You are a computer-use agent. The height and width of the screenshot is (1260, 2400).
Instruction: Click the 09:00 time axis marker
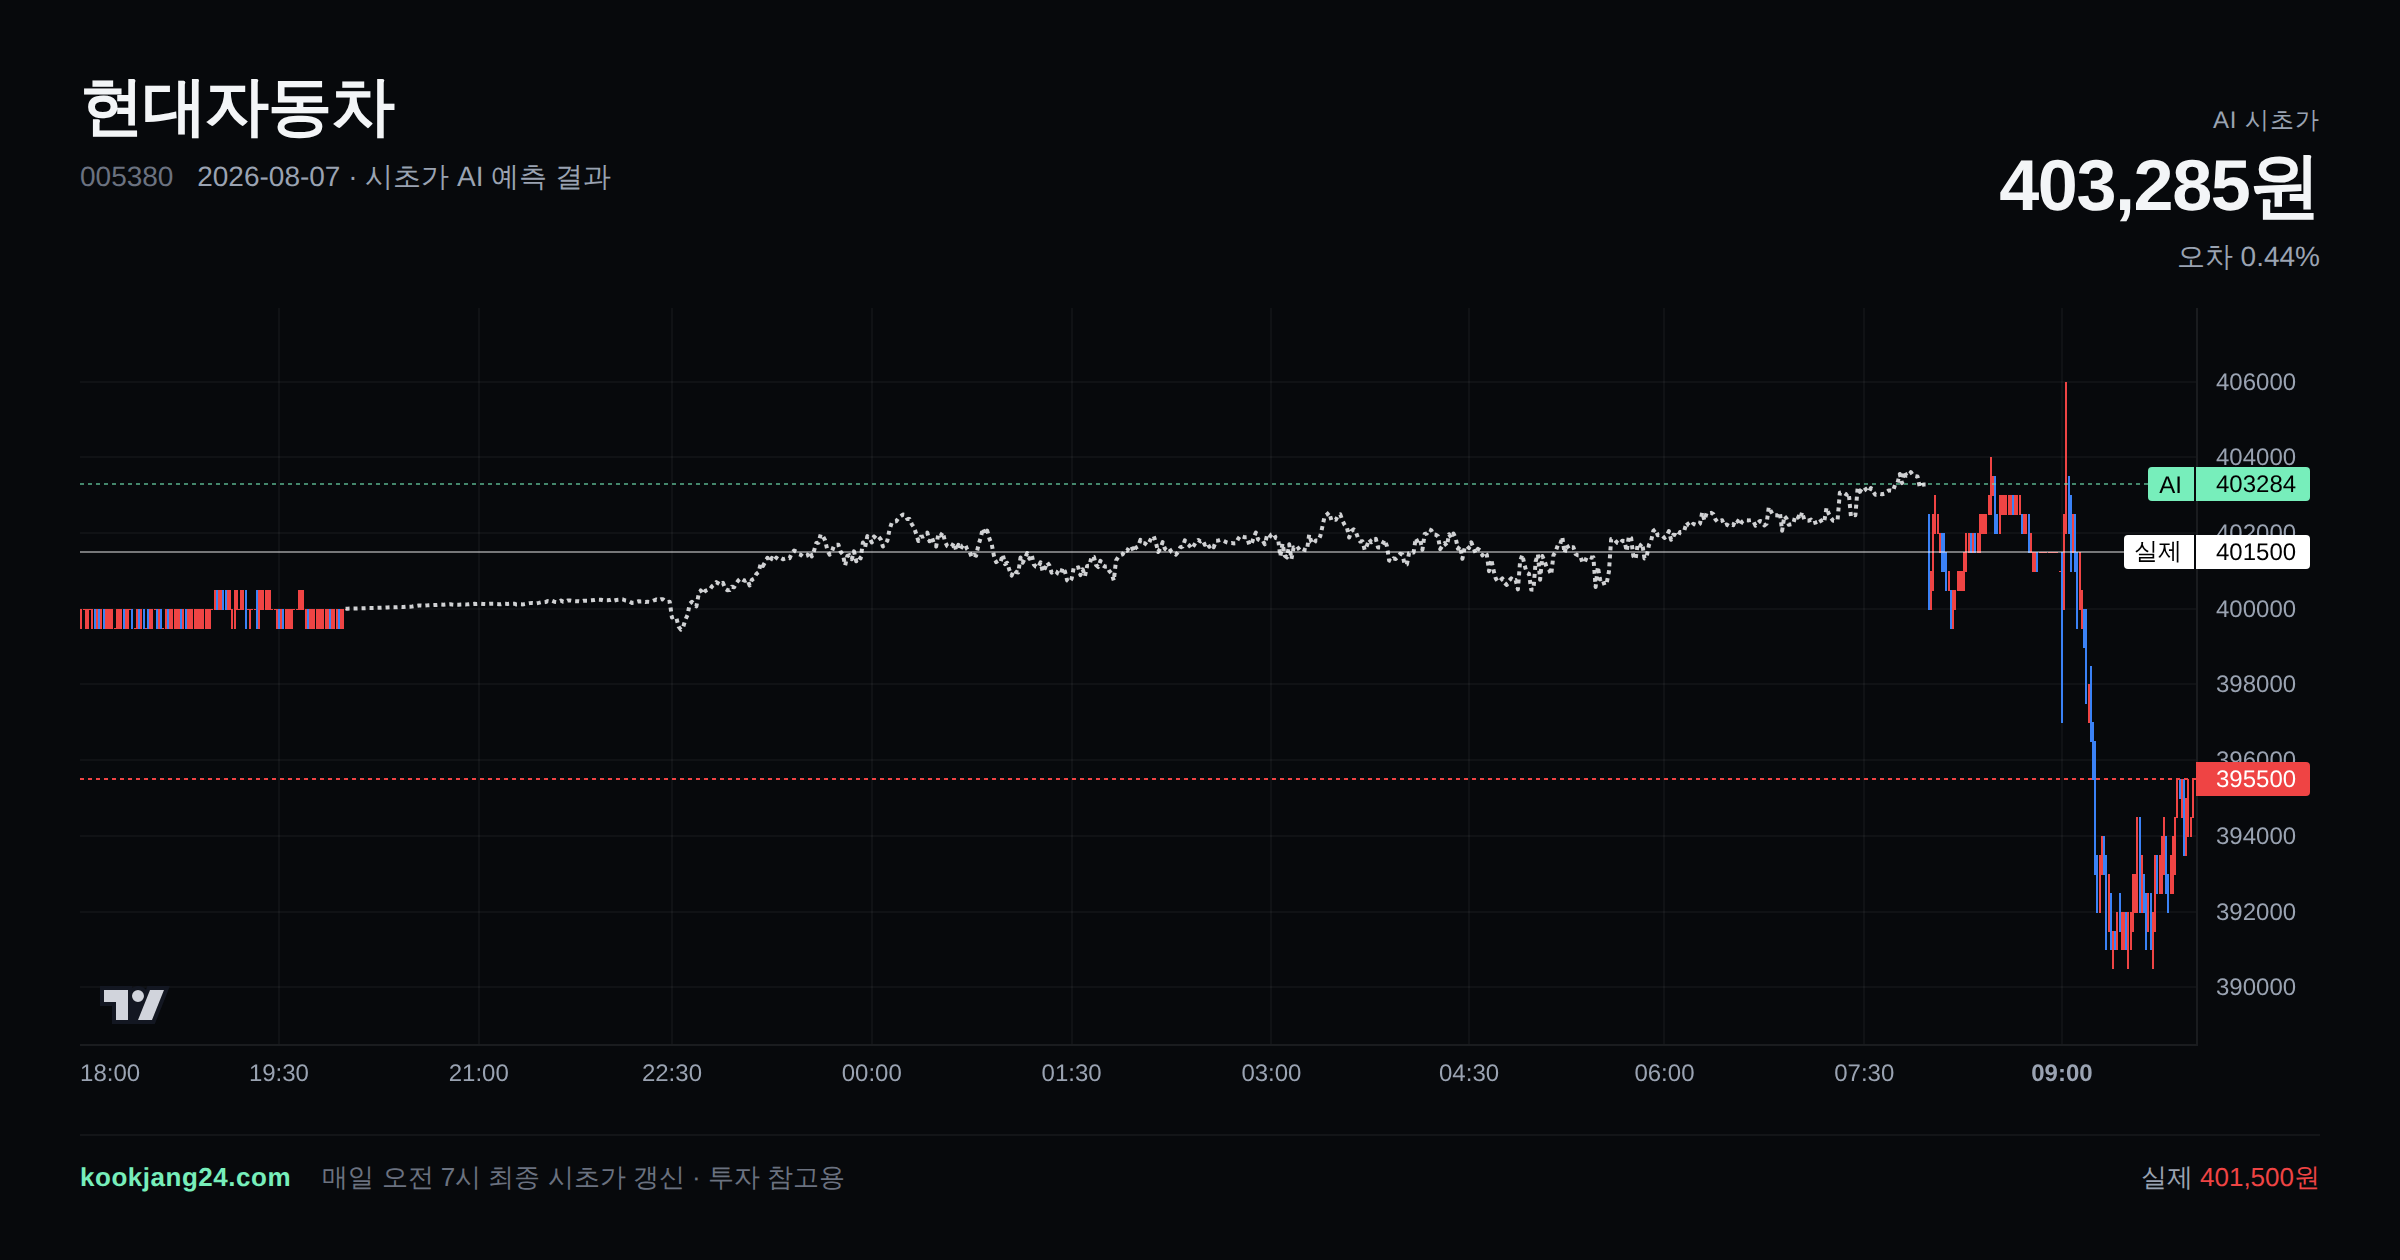pyautogui.click(x=2061, y=1073)
